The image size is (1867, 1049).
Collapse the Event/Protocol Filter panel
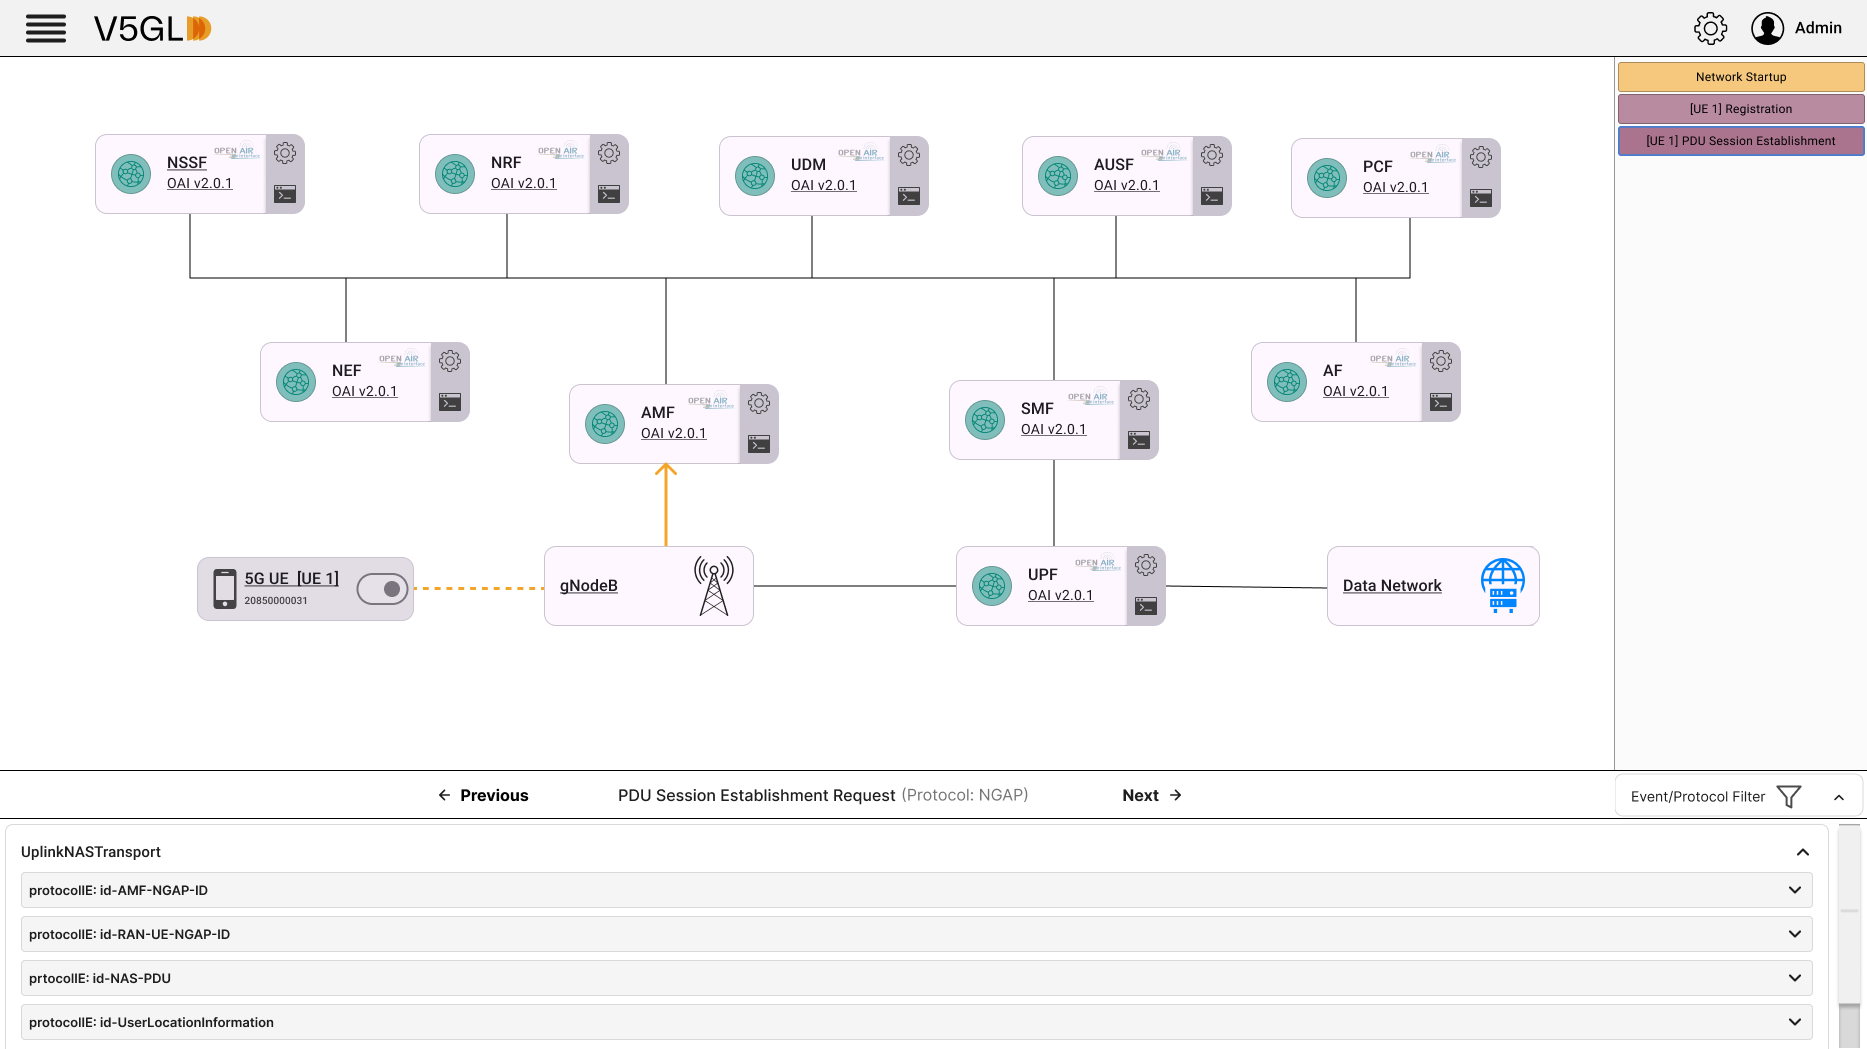tap(1838, 797)
